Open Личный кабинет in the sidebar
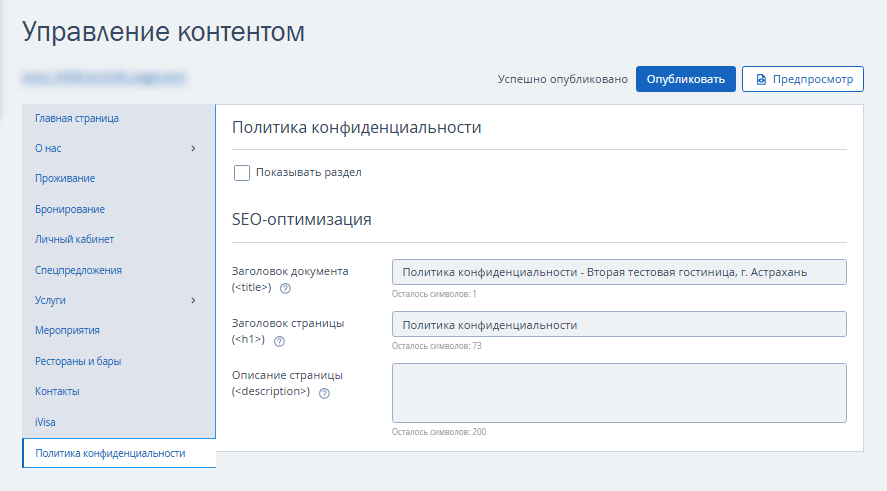Image resolution: width=887 pixels, height=491 pixels. (74, 240)
